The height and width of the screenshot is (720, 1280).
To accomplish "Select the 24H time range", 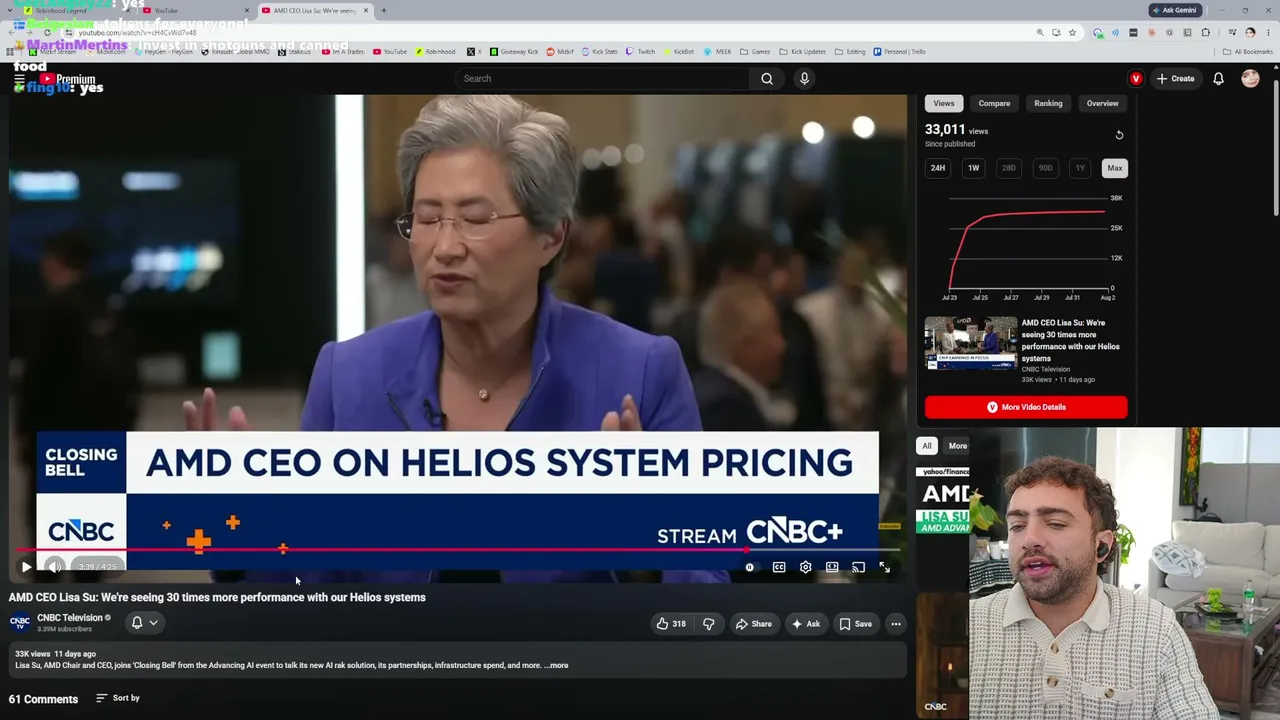I will [x=938, y=168].
